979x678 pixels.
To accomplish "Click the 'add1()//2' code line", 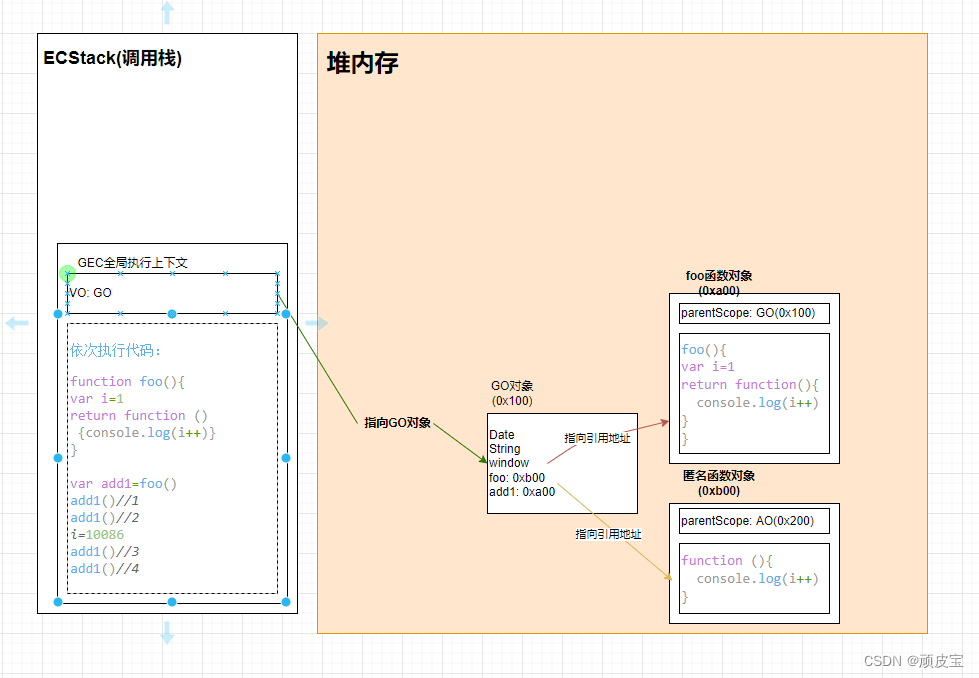I will click(104, 518).
